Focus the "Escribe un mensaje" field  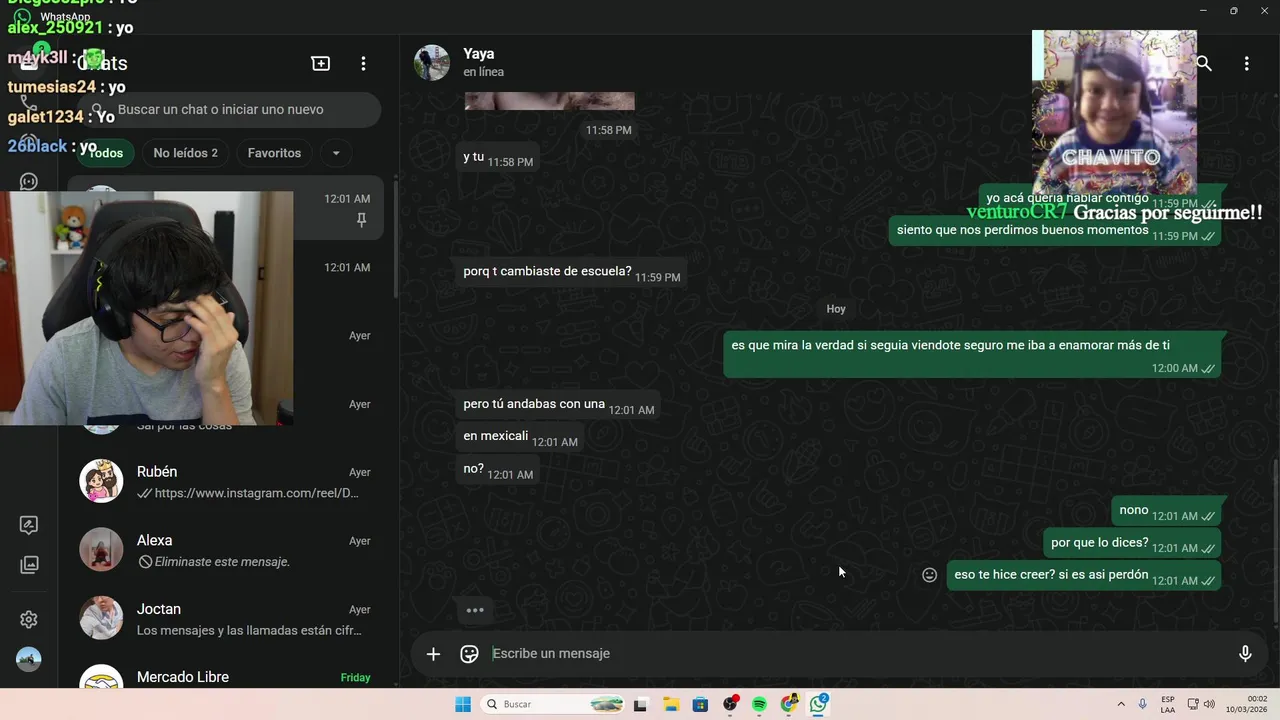(x=855, y=654)
